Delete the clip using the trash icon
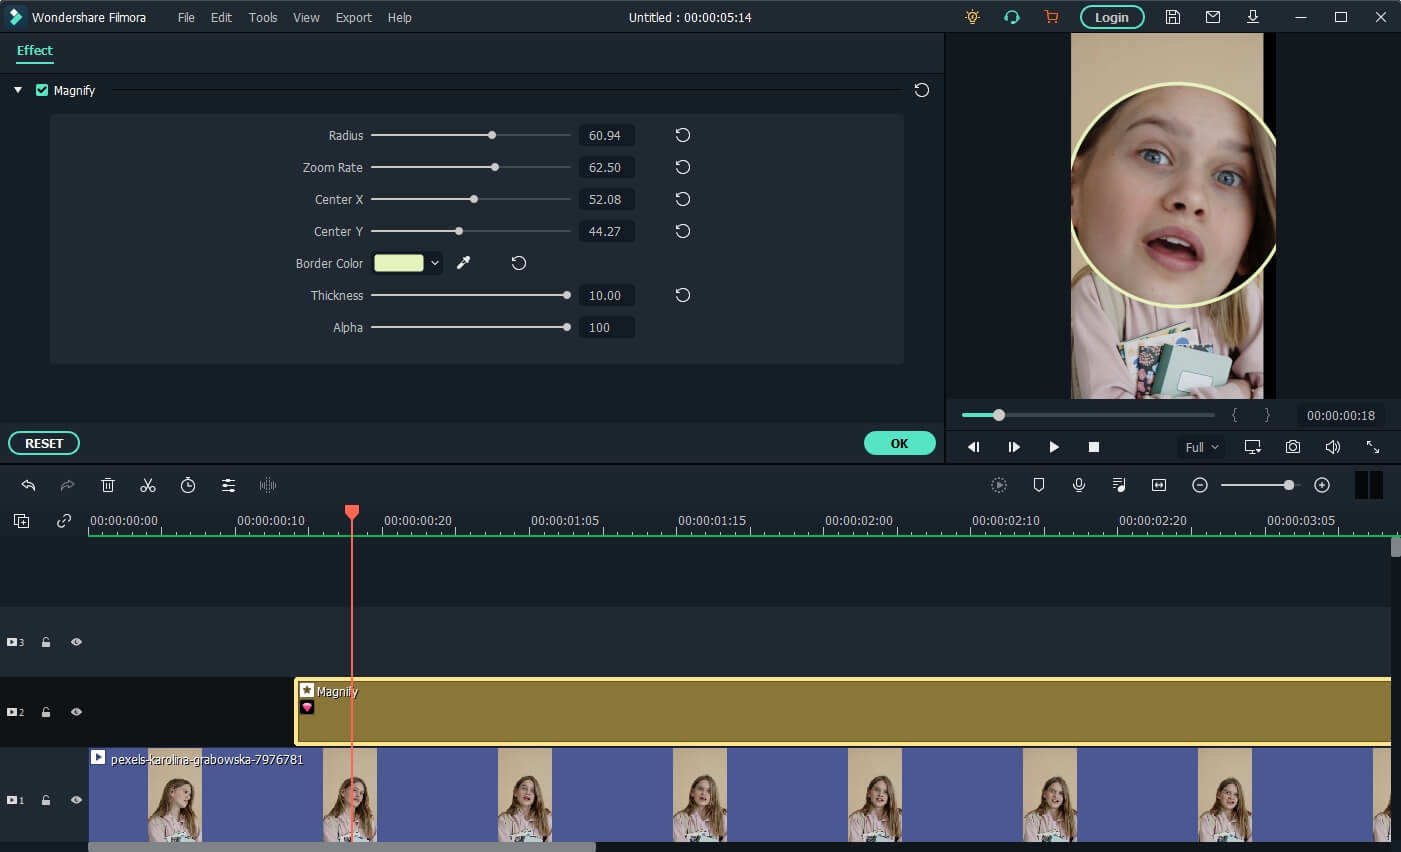Viewport: 1401px width, 852px height. tap(108, 485)
